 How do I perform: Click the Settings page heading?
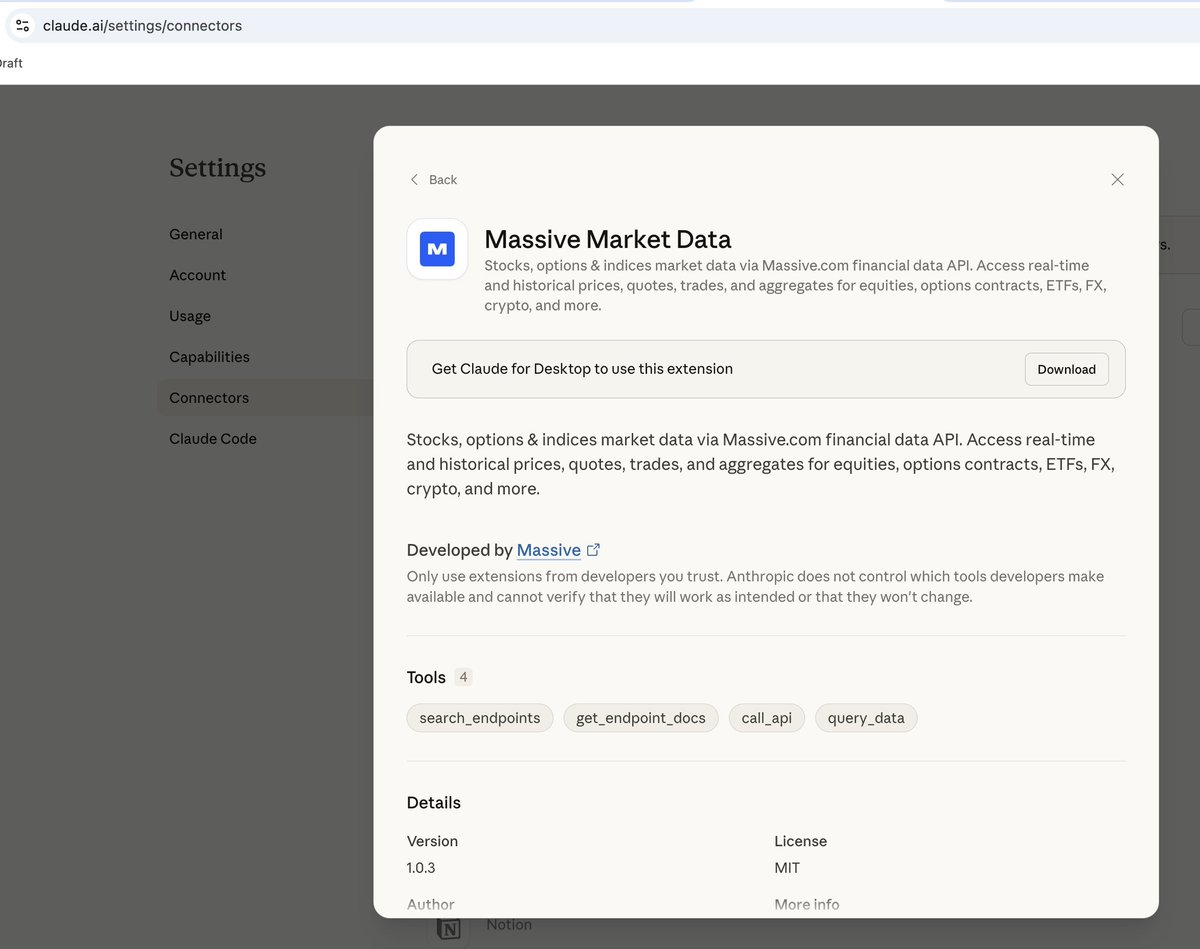click(x=218, y=167)
